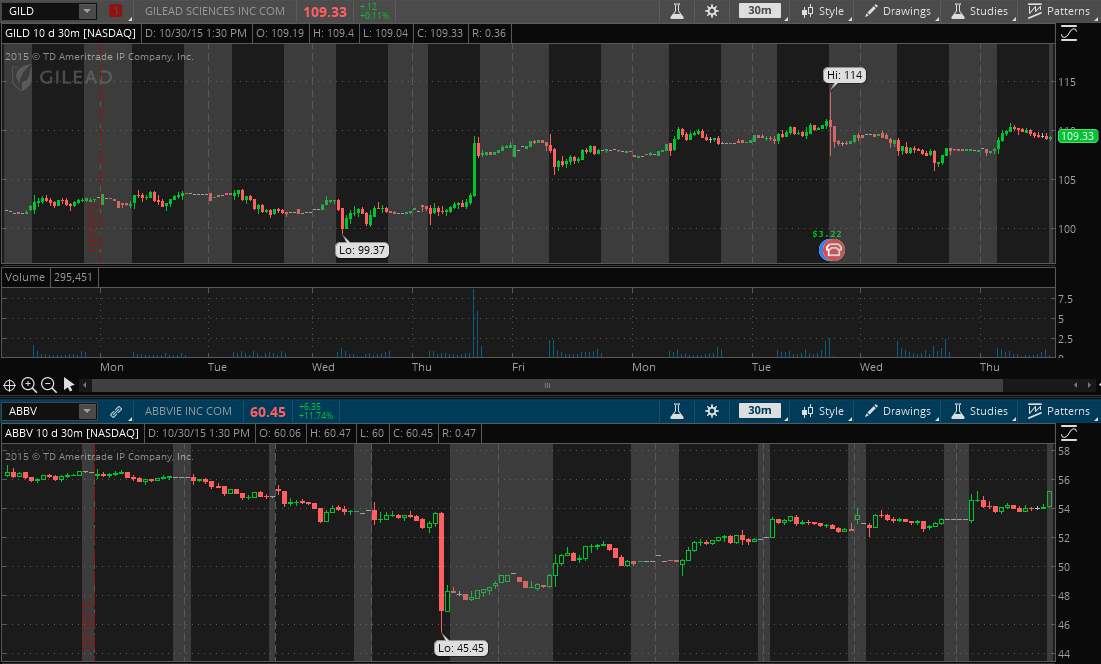Viewport: 1101px width, 664px height.
Task: Click the zoom out magnifier icon
Action: 48,385
